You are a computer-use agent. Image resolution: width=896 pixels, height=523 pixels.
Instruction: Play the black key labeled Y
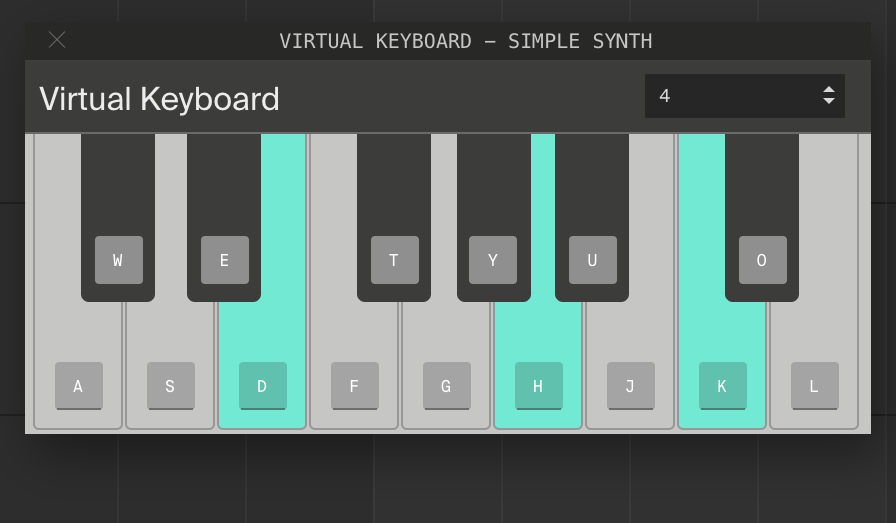(x=494, y=217)
